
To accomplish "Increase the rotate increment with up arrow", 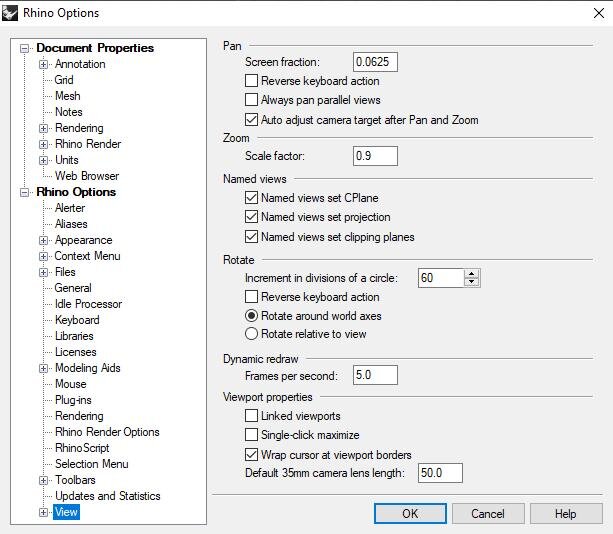I will pyautogui.click(x=471, y=274).
